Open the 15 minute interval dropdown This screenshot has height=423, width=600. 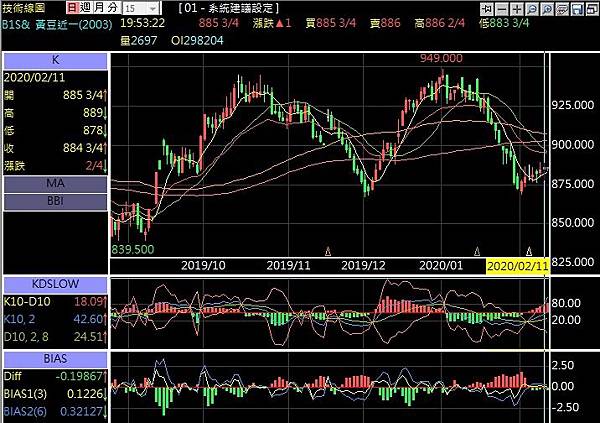(153, 8)
